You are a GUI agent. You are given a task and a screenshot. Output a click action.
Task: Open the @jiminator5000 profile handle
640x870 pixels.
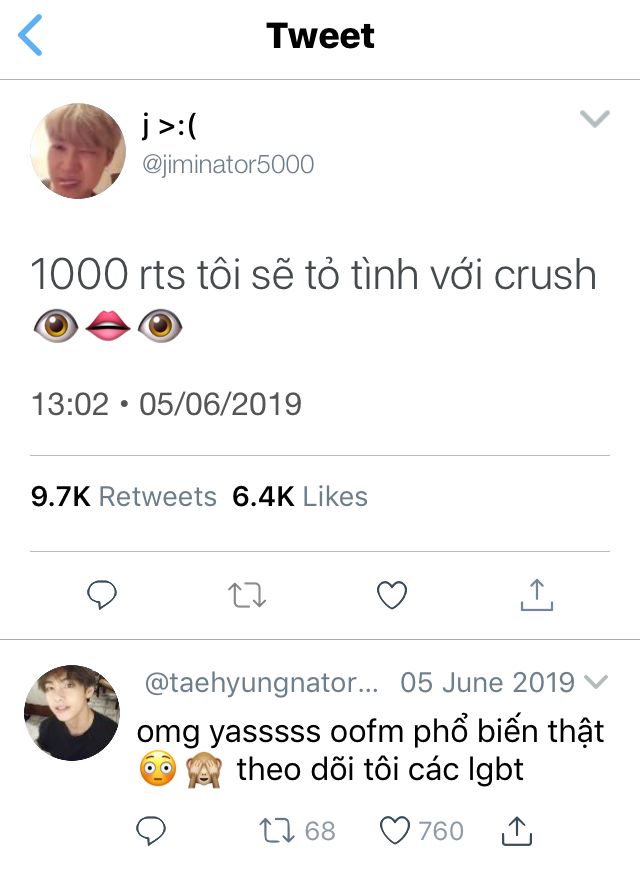(x=228, y=164)
